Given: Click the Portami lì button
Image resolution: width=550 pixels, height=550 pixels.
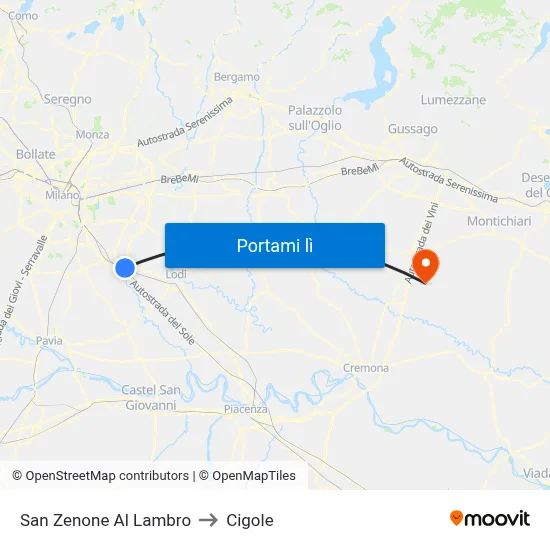Looking at the screenshot, I should click(275, 246).
